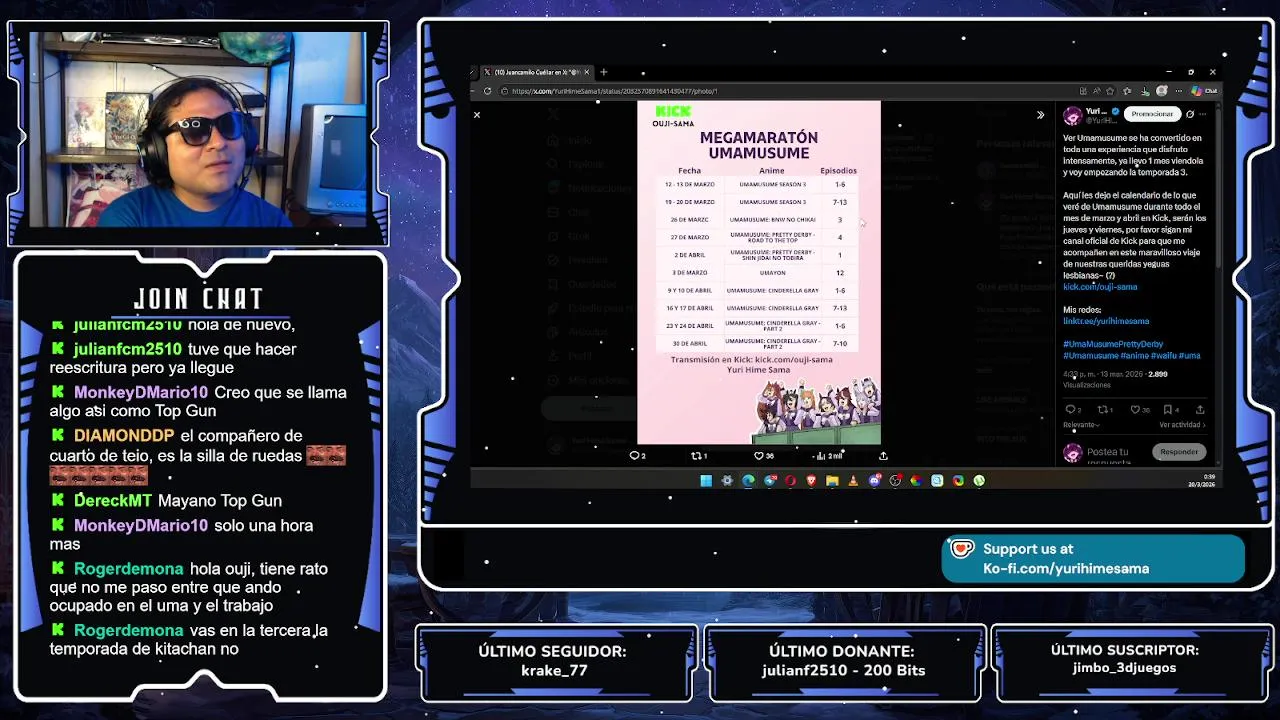Select the Juancamilo Cuellar en X tab

pos(536,72)
